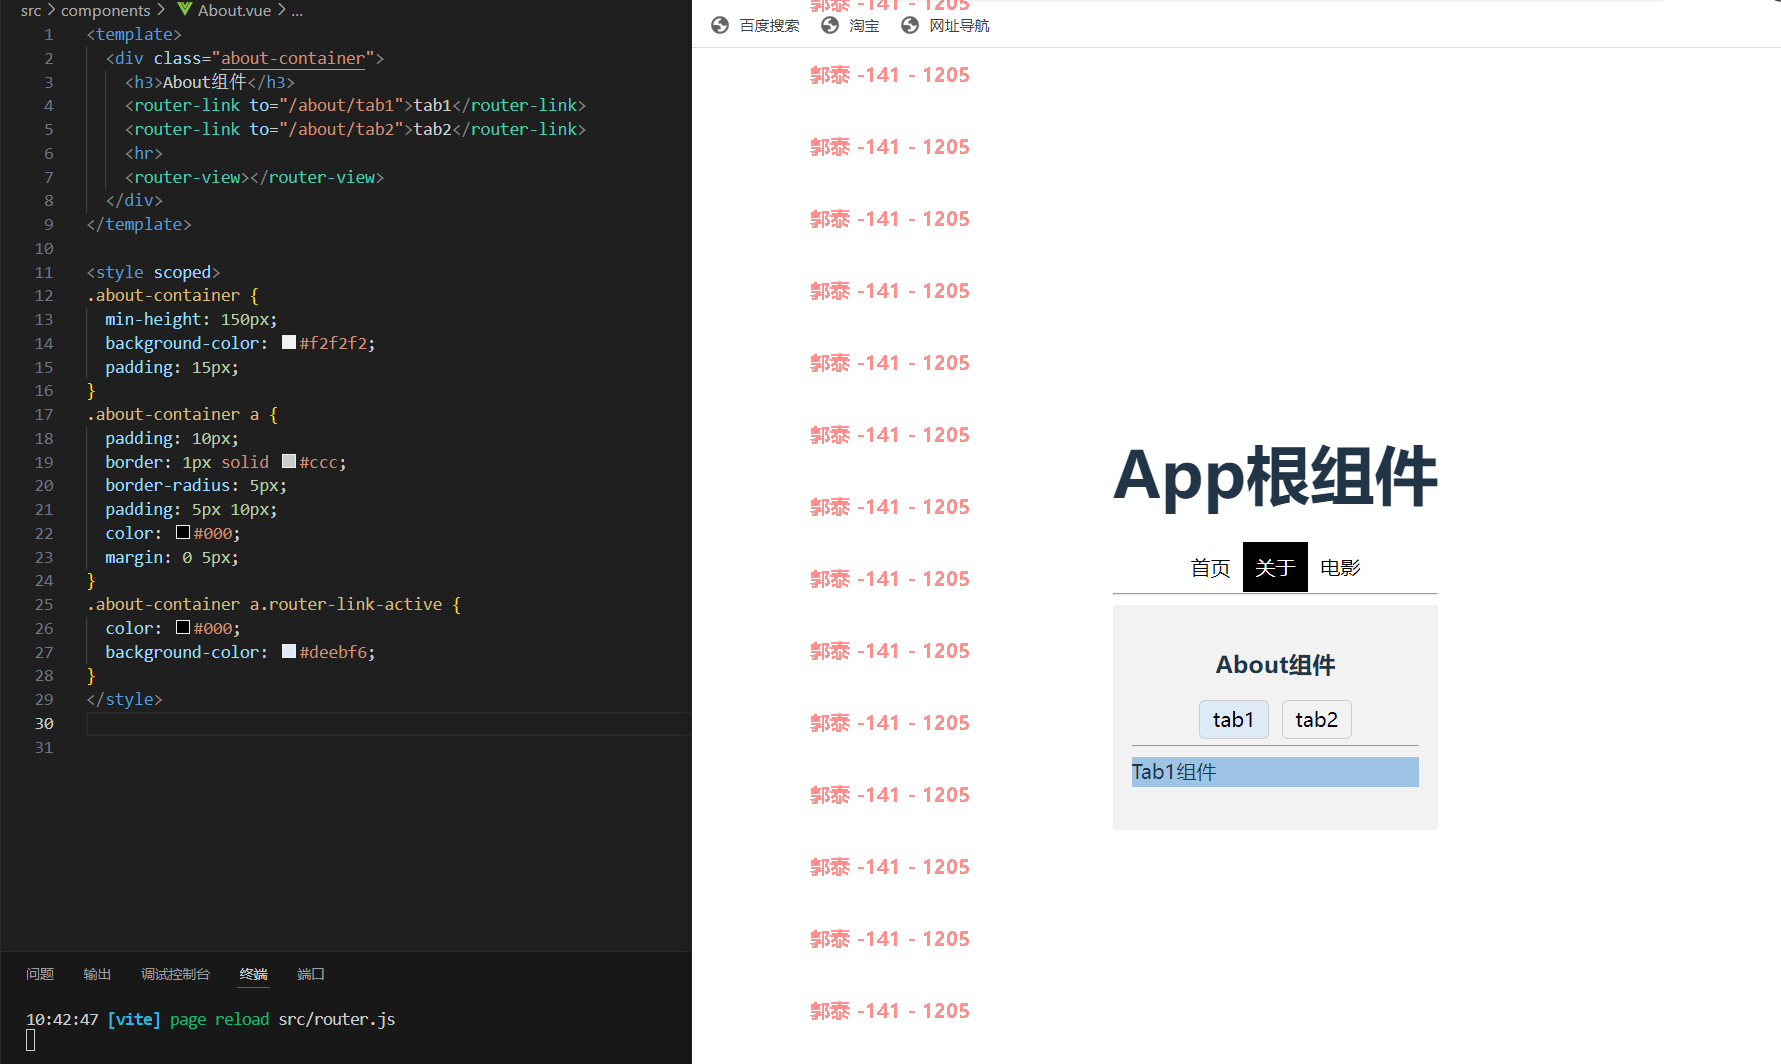Click the a.router-link-active selector on line 25
1781x1064 pixels.
[x=346, y=604]
